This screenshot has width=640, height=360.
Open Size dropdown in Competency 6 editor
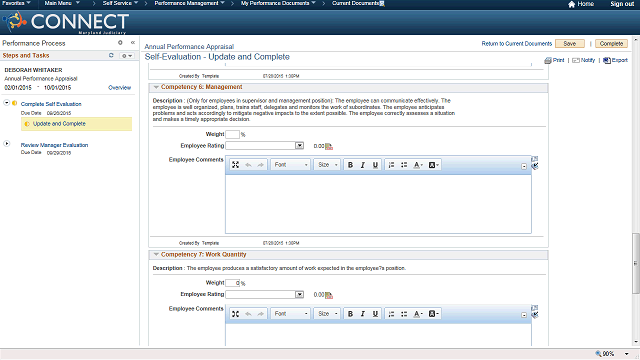tap(328, 165)
